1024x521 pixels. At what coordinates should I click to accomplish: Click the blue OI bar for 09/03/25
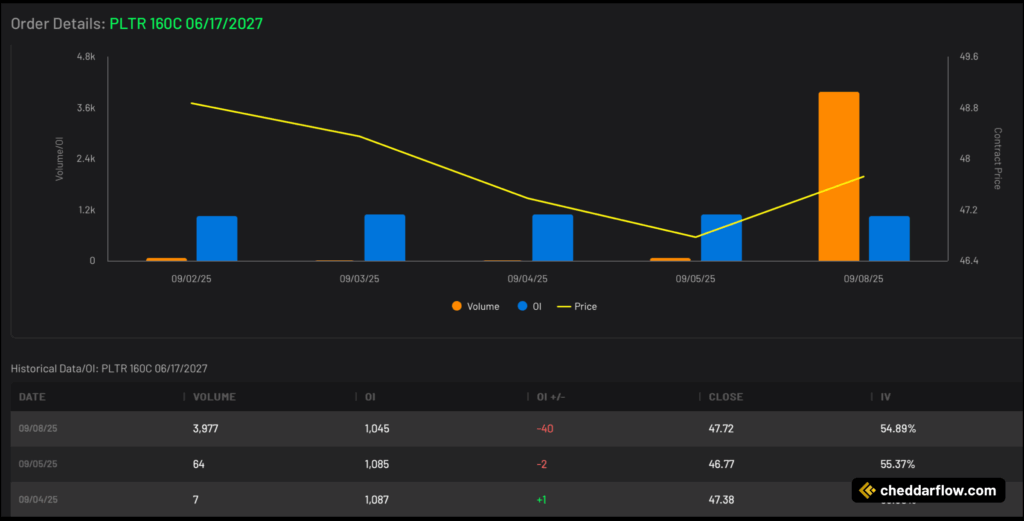point(385,238)
